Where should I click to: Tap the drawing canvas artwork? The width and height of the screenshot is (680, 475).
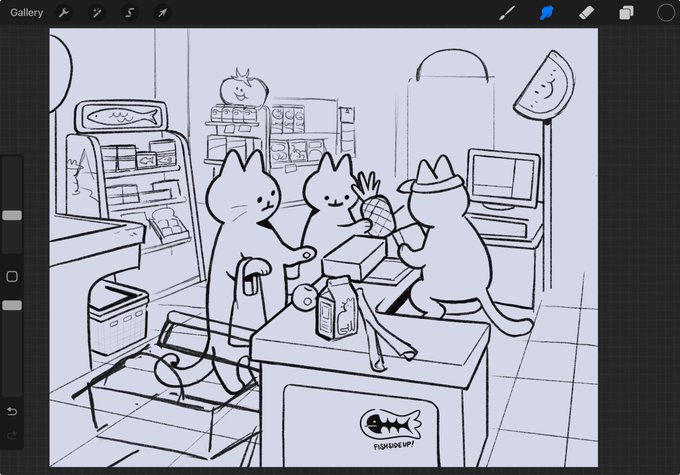(x=324, y=248)
